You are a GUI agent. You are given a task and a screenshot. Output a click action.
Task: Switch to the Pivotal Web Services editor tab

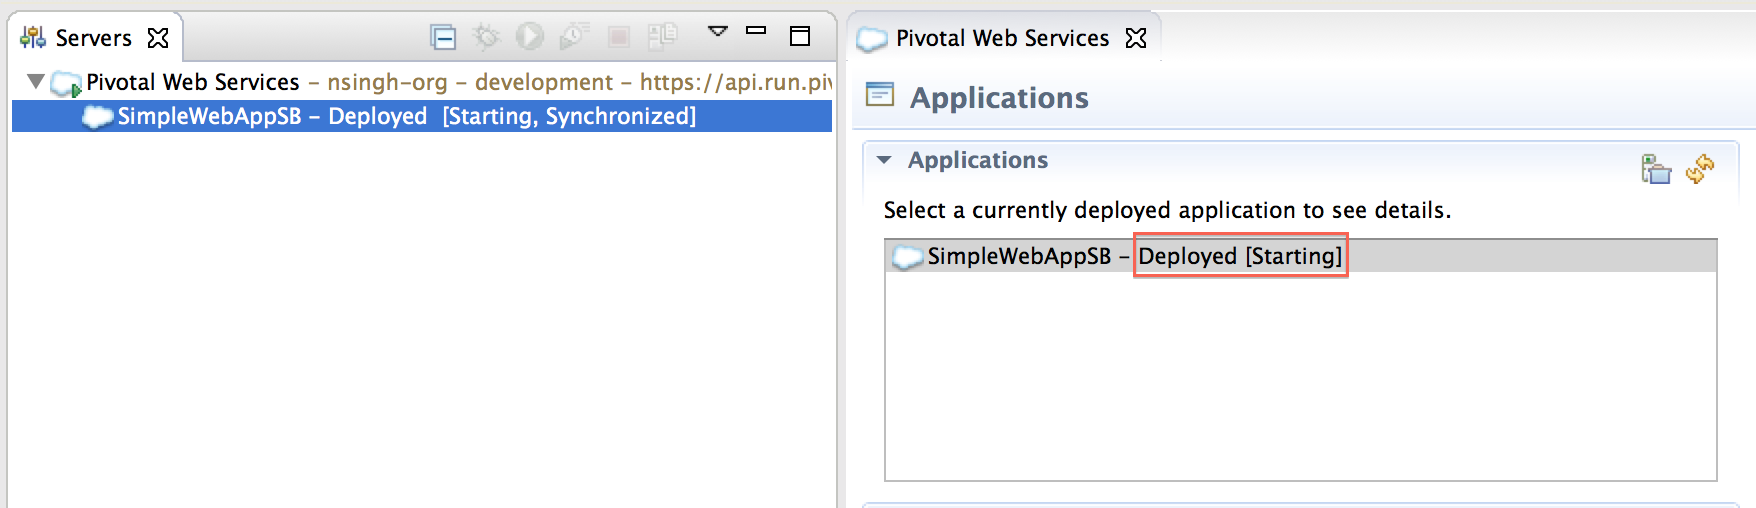coord(1002,38)
